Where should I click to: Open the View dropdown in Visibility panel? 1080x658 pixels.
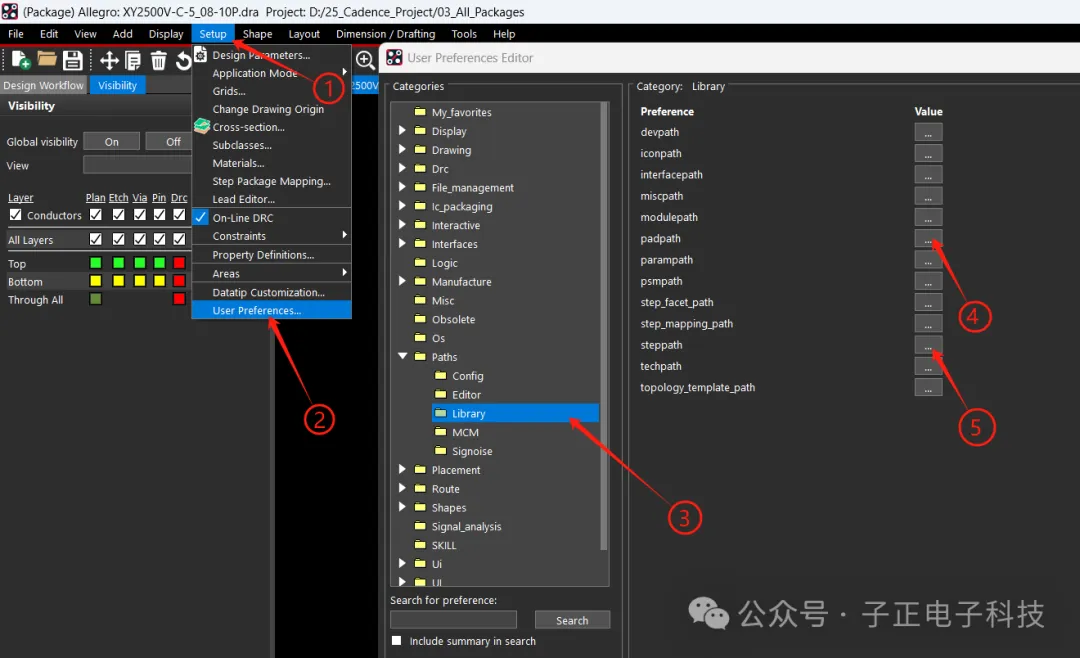click(137, 165)
